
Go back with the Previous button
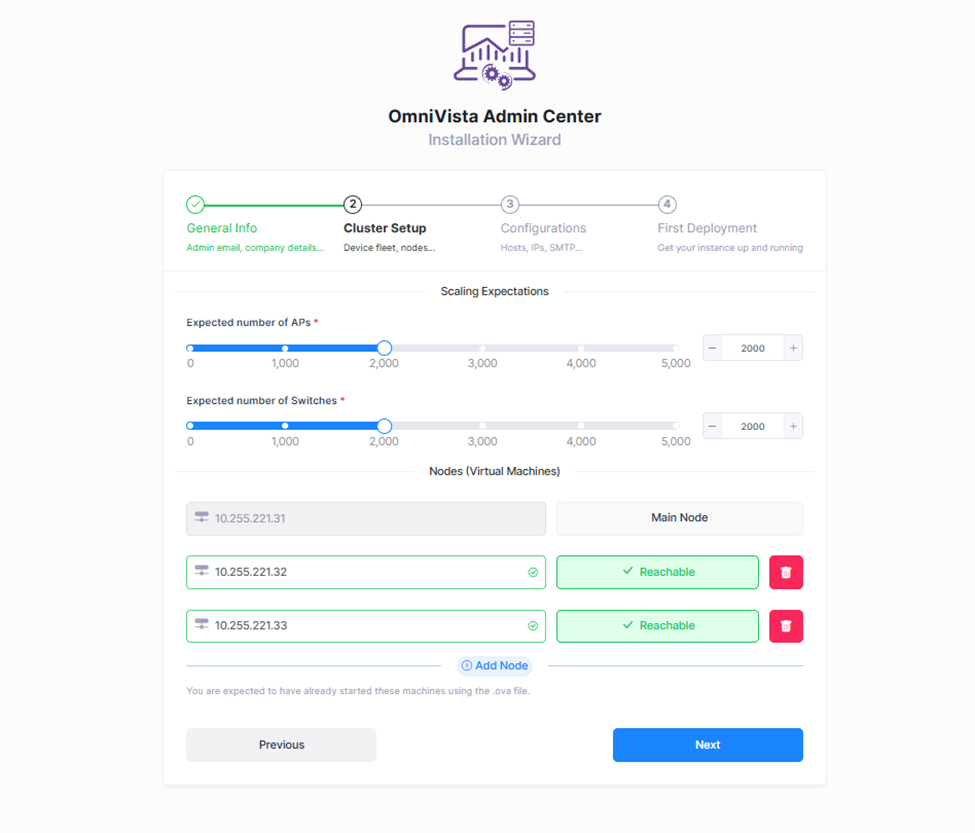pyautogui.click(x=281, y=745)
